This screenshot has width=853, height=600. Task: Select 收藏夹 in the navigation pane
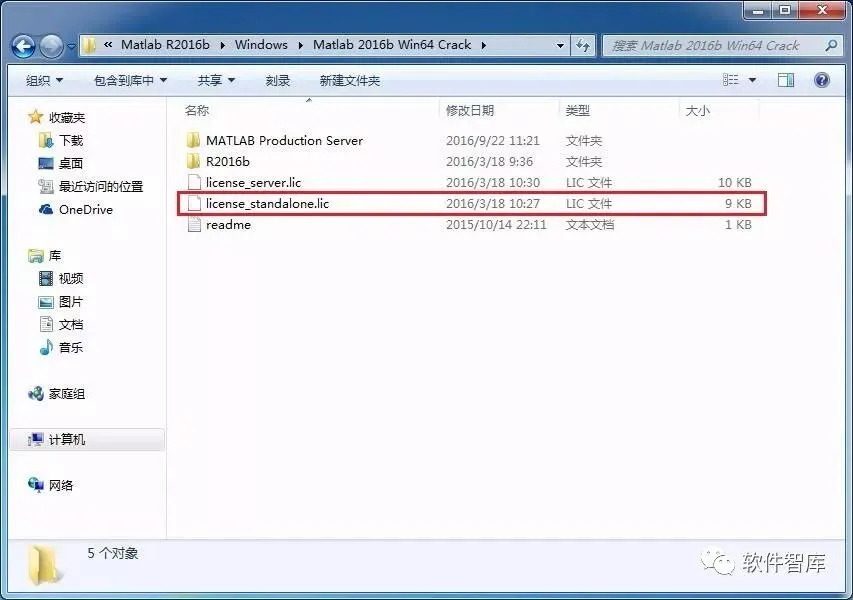tap(67, 117)
